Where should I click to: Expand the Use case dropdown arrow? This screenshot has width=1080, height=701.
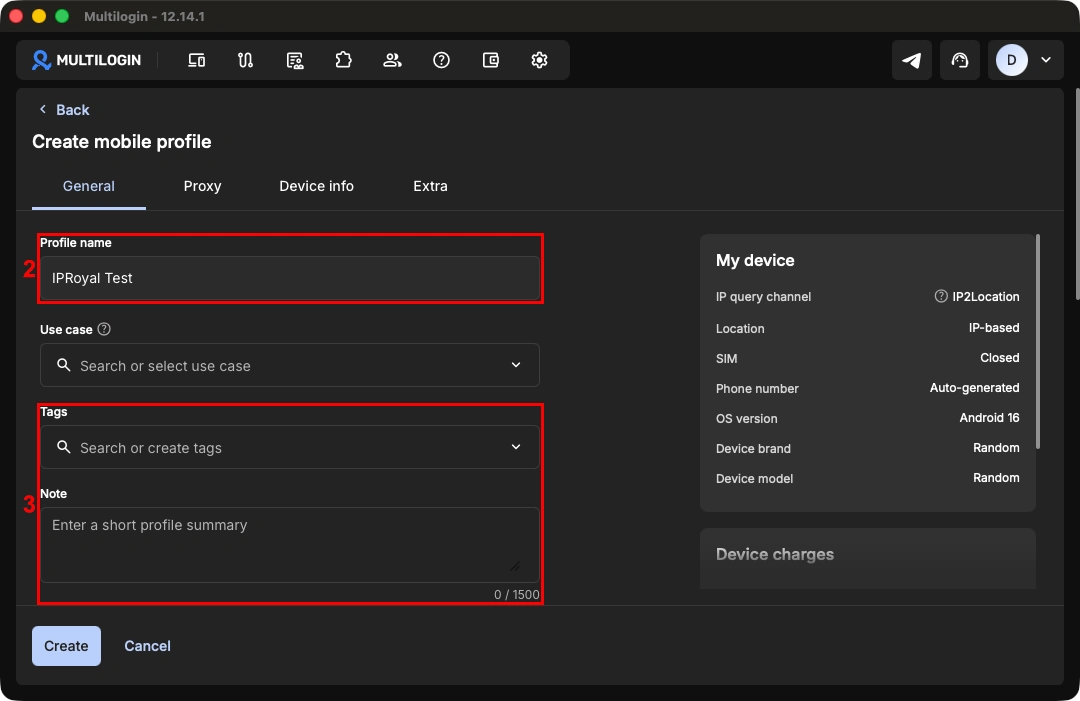[516, 365]
